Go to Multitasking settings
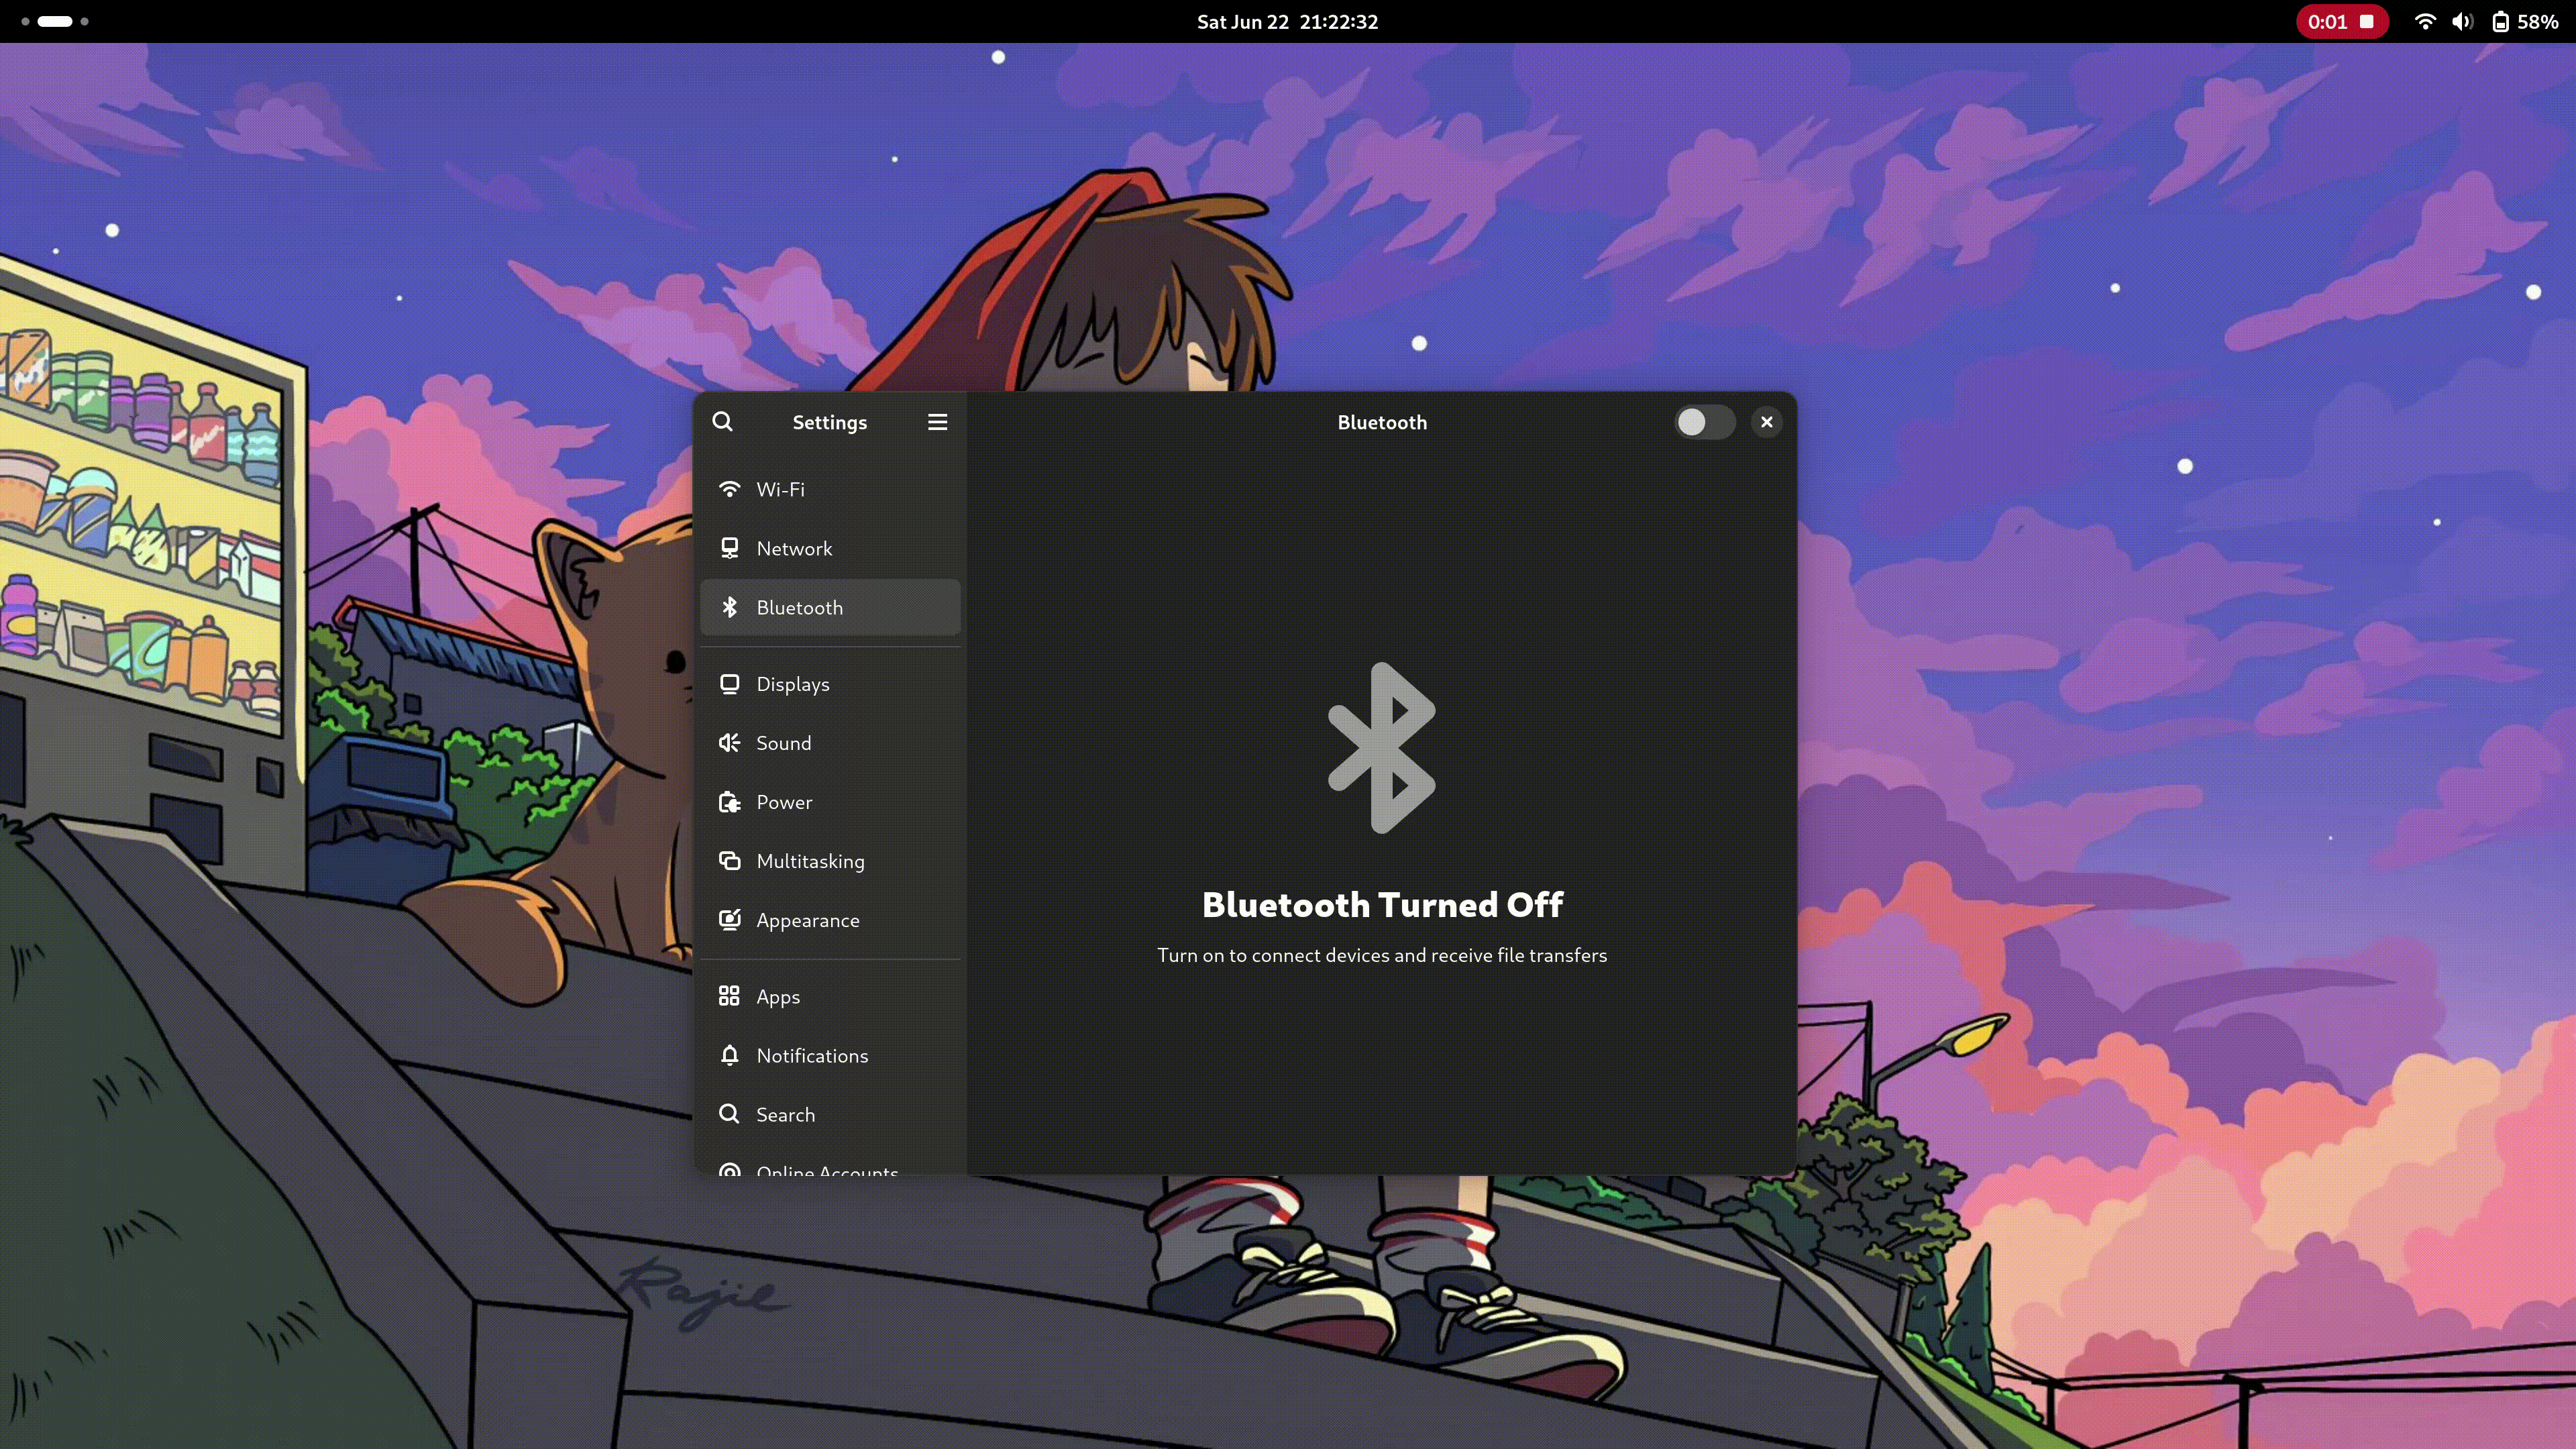Image resolution: width=2576 pixels, height=1449 pixels. pyautogui.click(x=830, y=861)
